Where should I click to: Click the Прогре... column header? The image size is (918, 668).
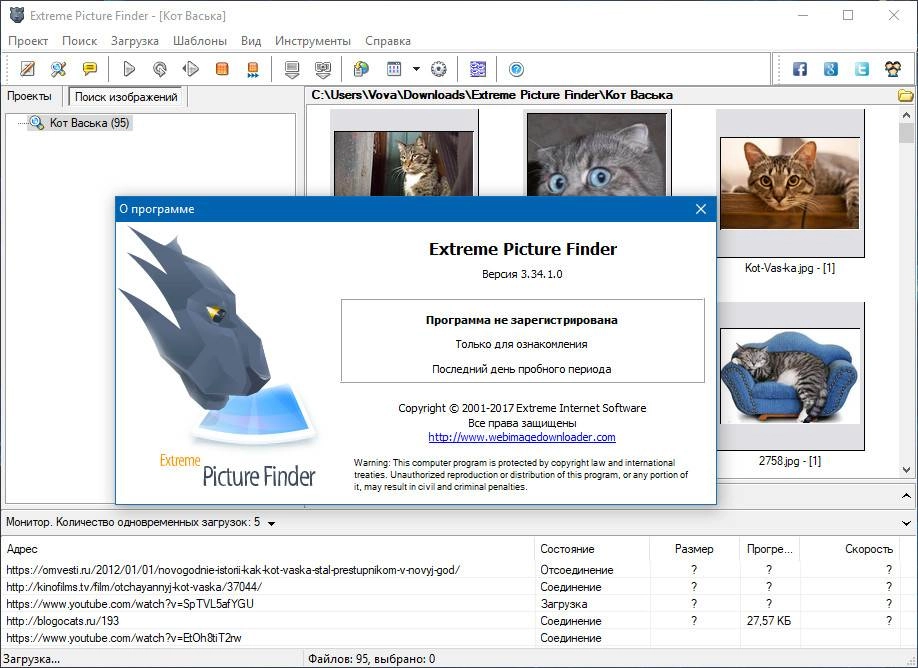pos(769,549)
